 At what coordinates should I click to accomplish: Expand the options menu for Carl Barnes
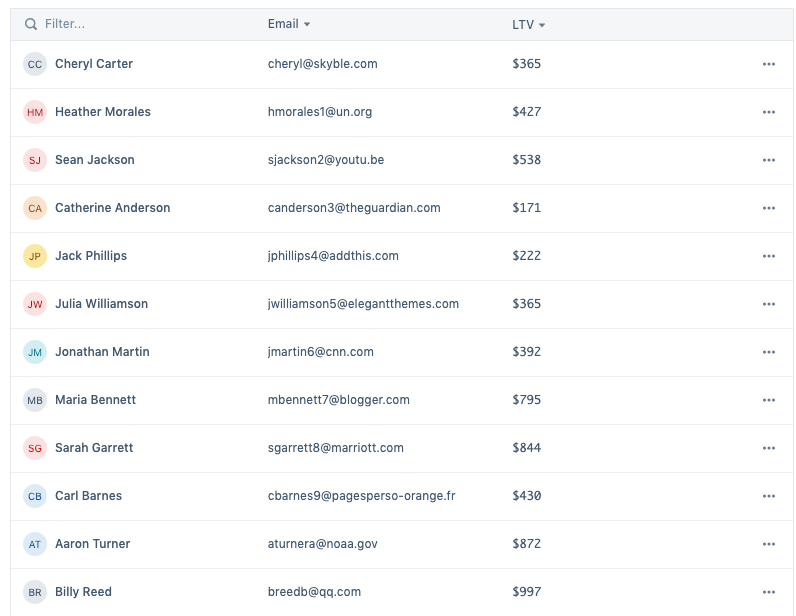[768, 496]
